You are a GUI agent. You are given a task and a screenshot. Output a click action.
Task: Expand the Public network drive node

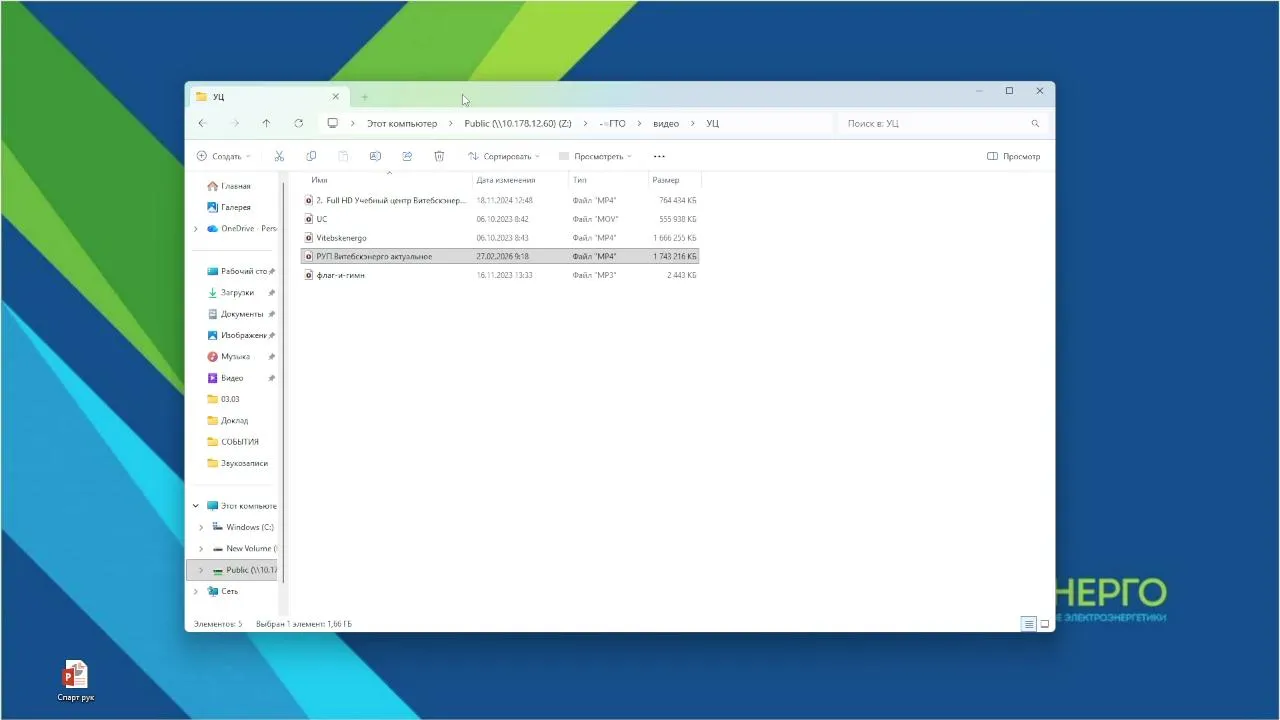point(201,570)
